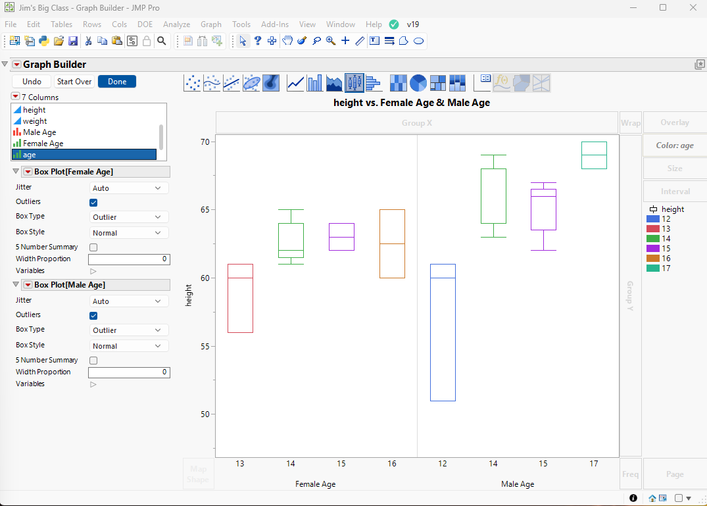This screenshot has width=707, height=506.
Task: Open the DOE menu
Action: (x=146, y=23)
